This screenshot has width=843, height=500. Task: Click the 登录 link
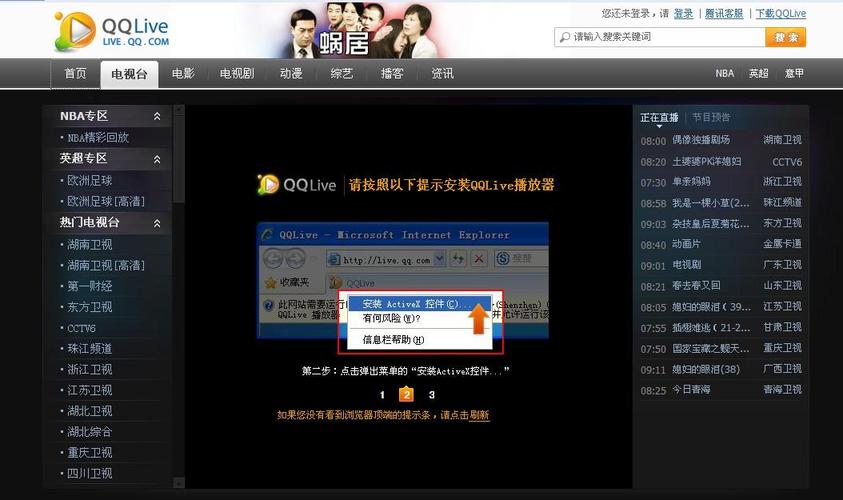pyautogui.click(x=683, y=14)
